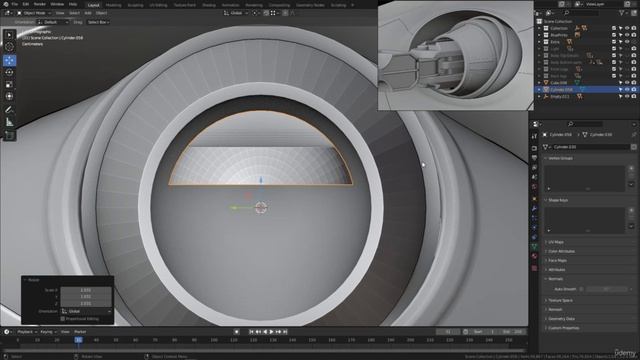Open the Object properties tab
This screenshot has height=360, width=640.
534,198
